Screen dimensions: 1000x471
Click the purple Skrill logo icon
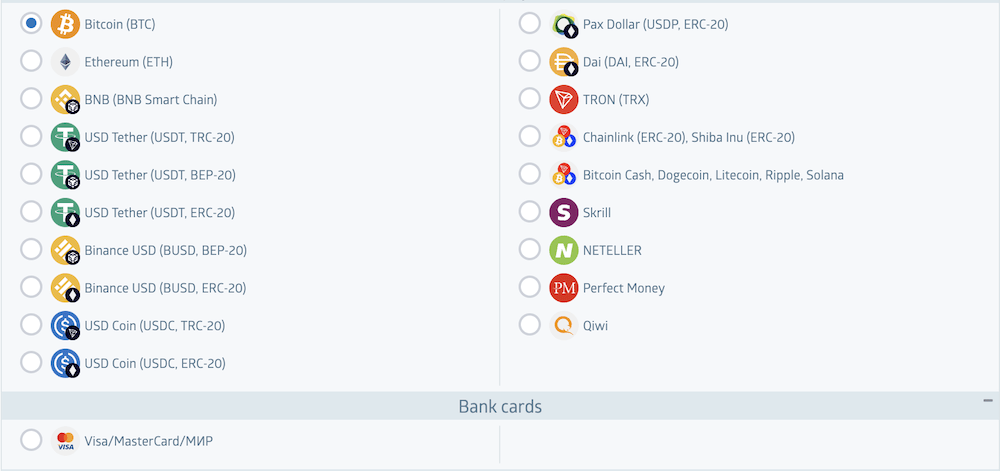pos(564,213)
